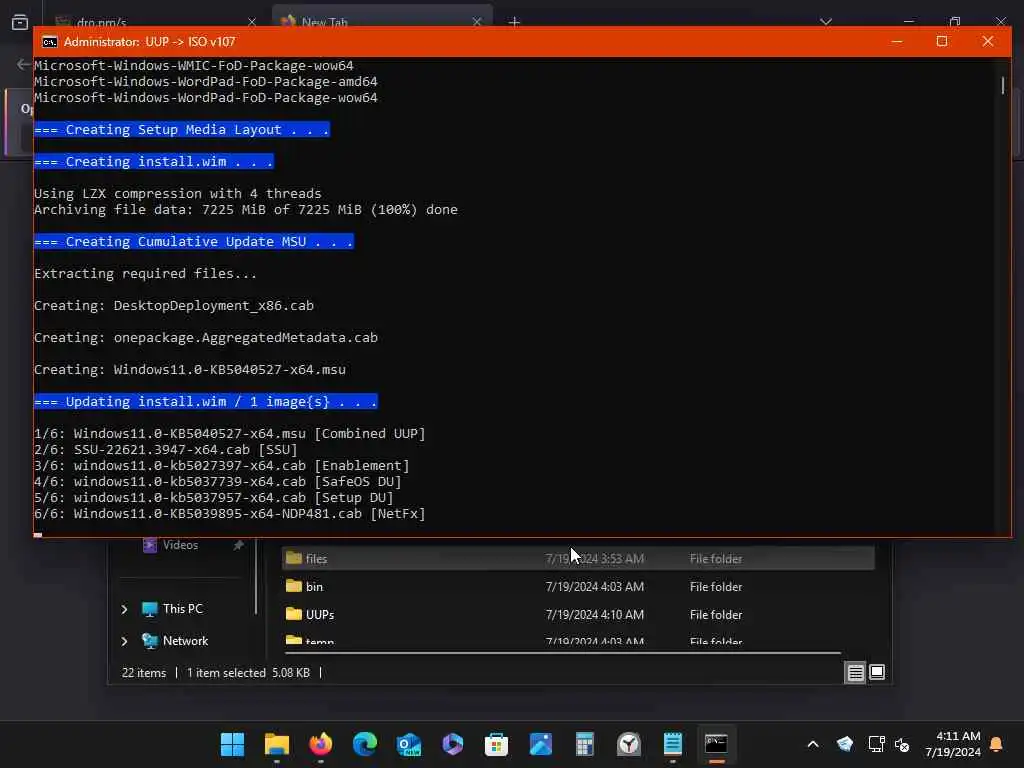The width and height of the screenshot is (1024, 768).
Task: Open the Clock app from the taskbar
Action: pos(629,744)
